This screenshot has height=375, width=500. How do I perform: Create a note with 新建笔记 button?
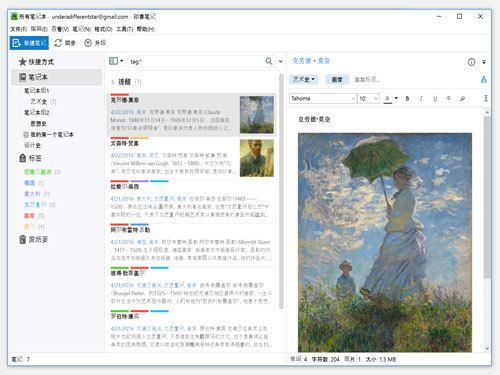tap(29, 43)
